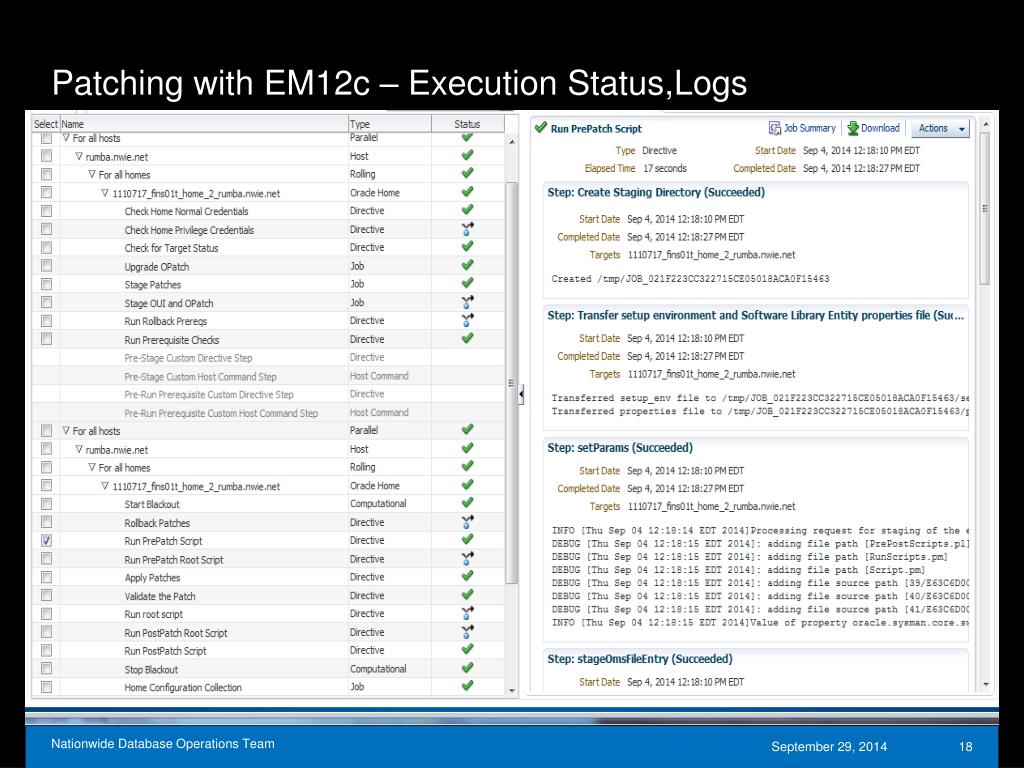Image resolution: width=1024 pixels, height=768 pixels.
Task: Tick the Run PrePatch Root Script checkbox
Action: coord(46,558)
